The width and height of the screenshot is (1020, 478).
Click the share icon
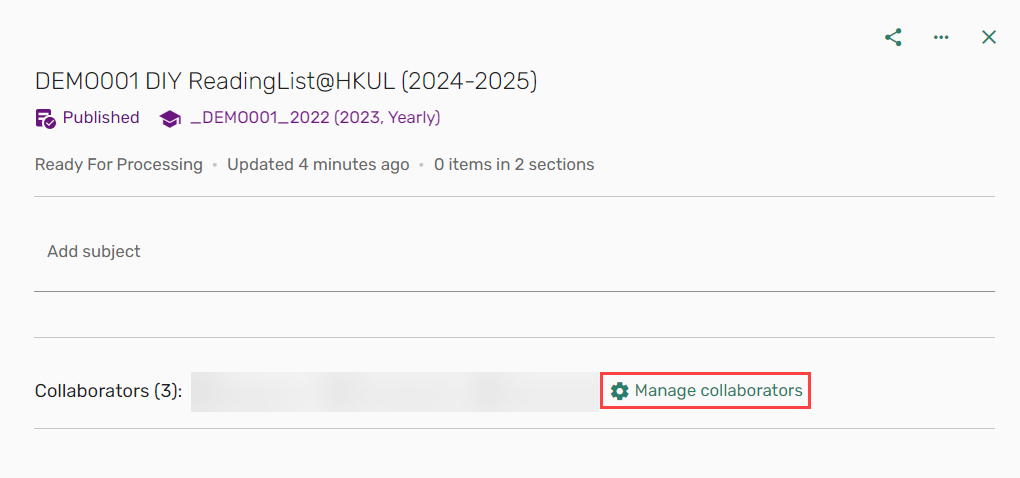[893, 37]
